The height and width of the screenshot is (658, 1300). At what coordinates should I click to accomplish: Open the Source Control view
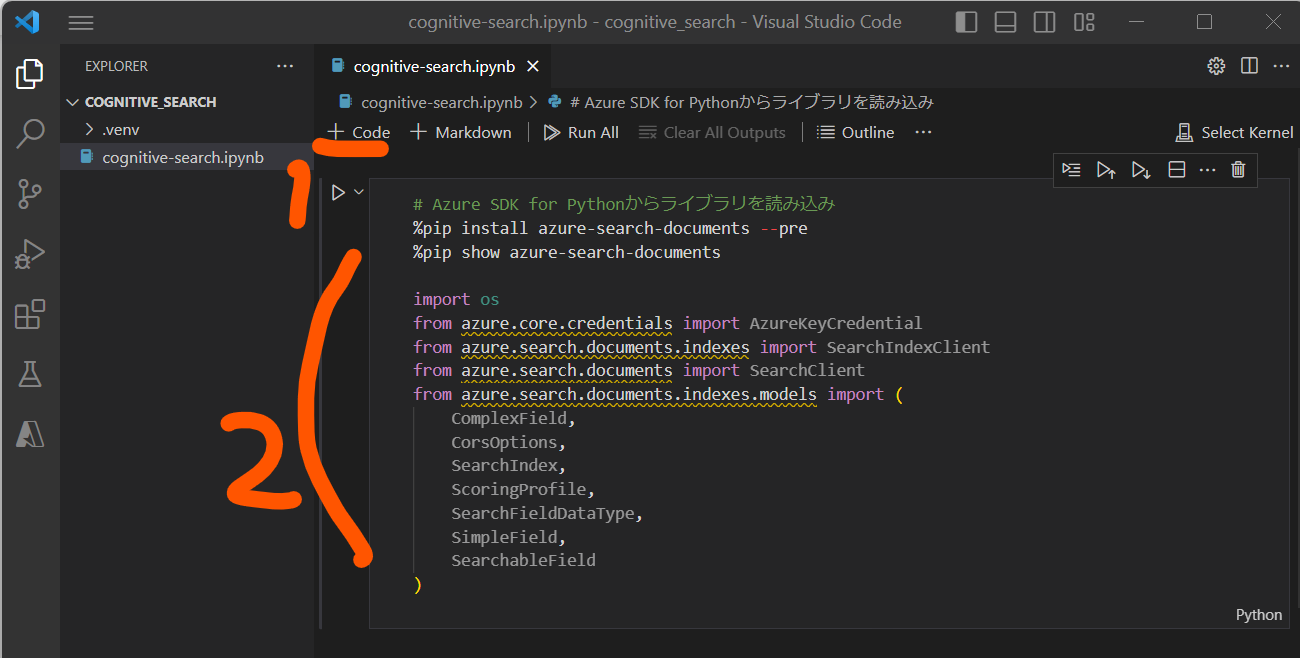click(x=30, y=194)
